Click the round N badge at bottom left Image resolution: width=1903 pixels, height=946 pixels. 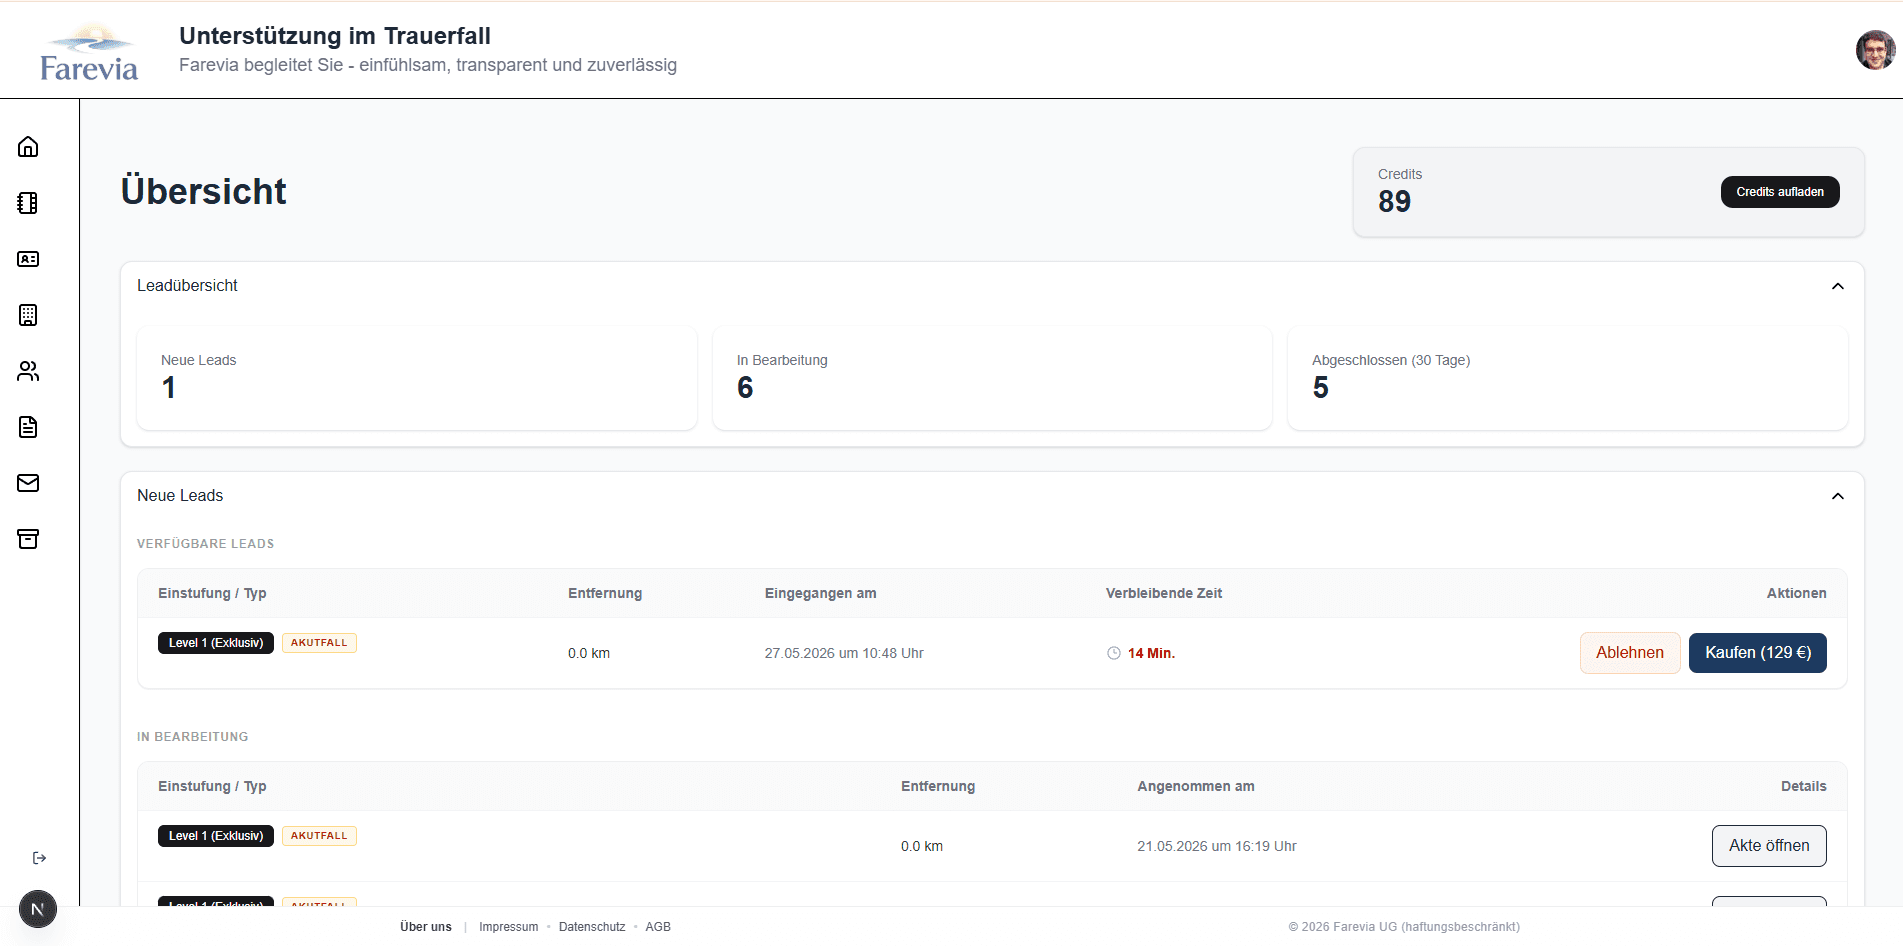(x=38, y=909)
